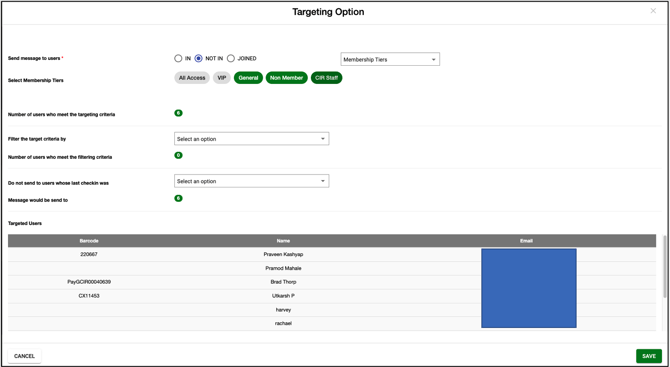Viewport: 670px width, 367px height.
Task: Select the Brad Thorp name cell
Action: (x=283, y=282)
